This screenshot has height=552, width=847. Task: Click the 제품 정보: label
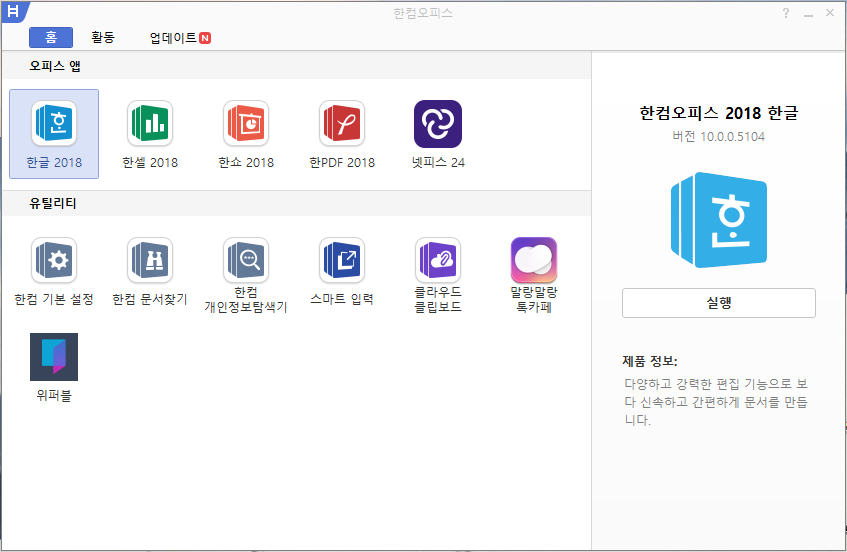(x=650, y=361)
